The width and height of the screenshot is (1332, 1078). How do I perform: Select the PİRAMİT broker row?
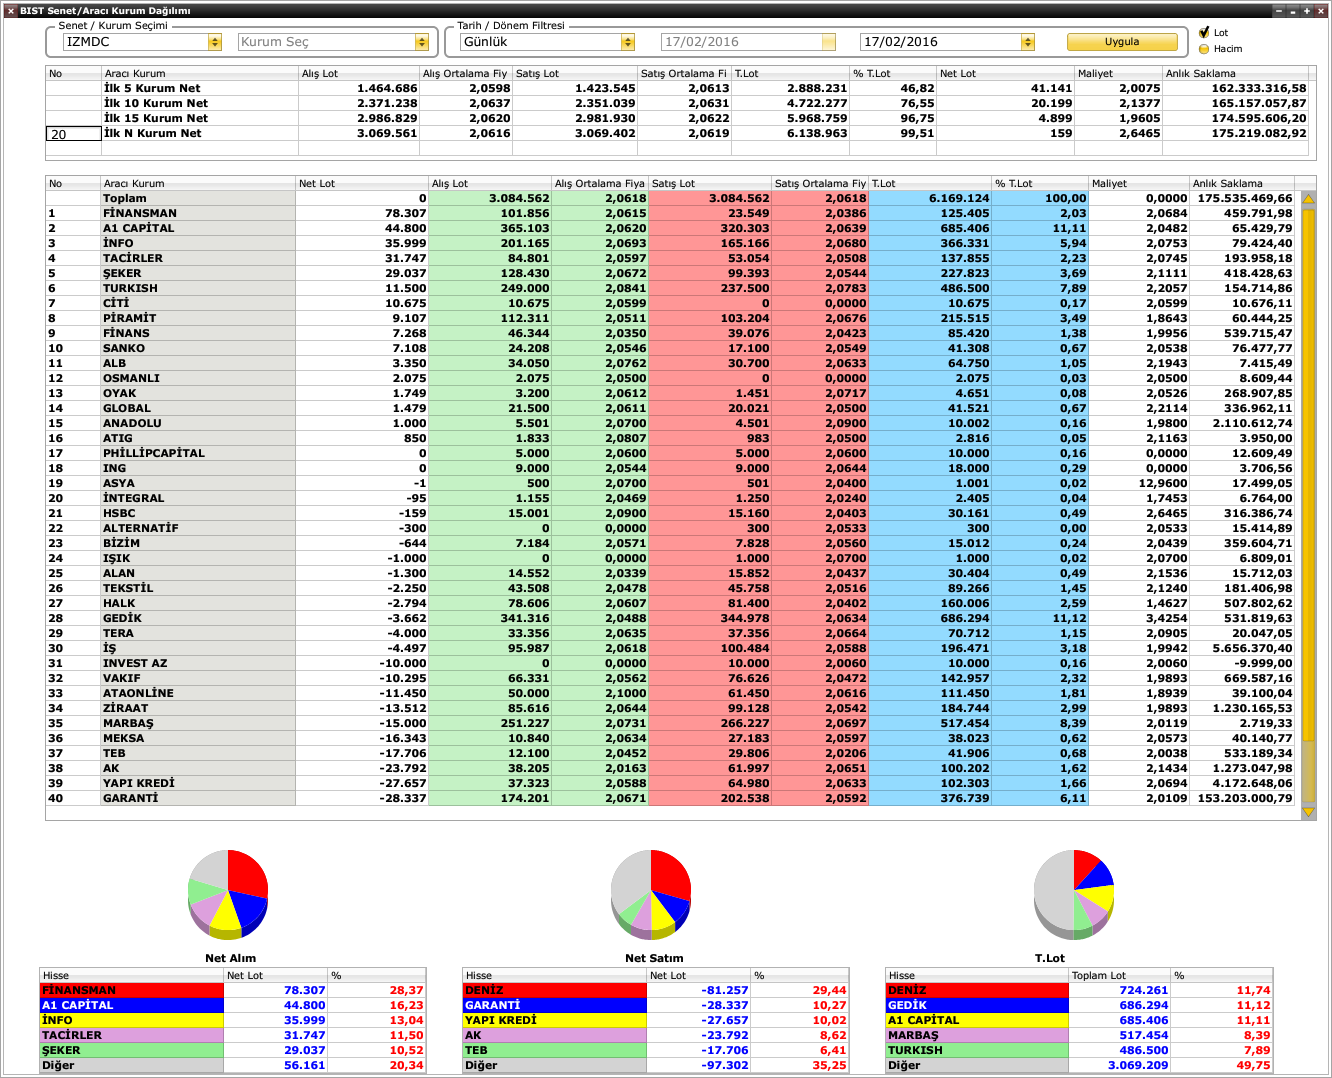[670, 318]
